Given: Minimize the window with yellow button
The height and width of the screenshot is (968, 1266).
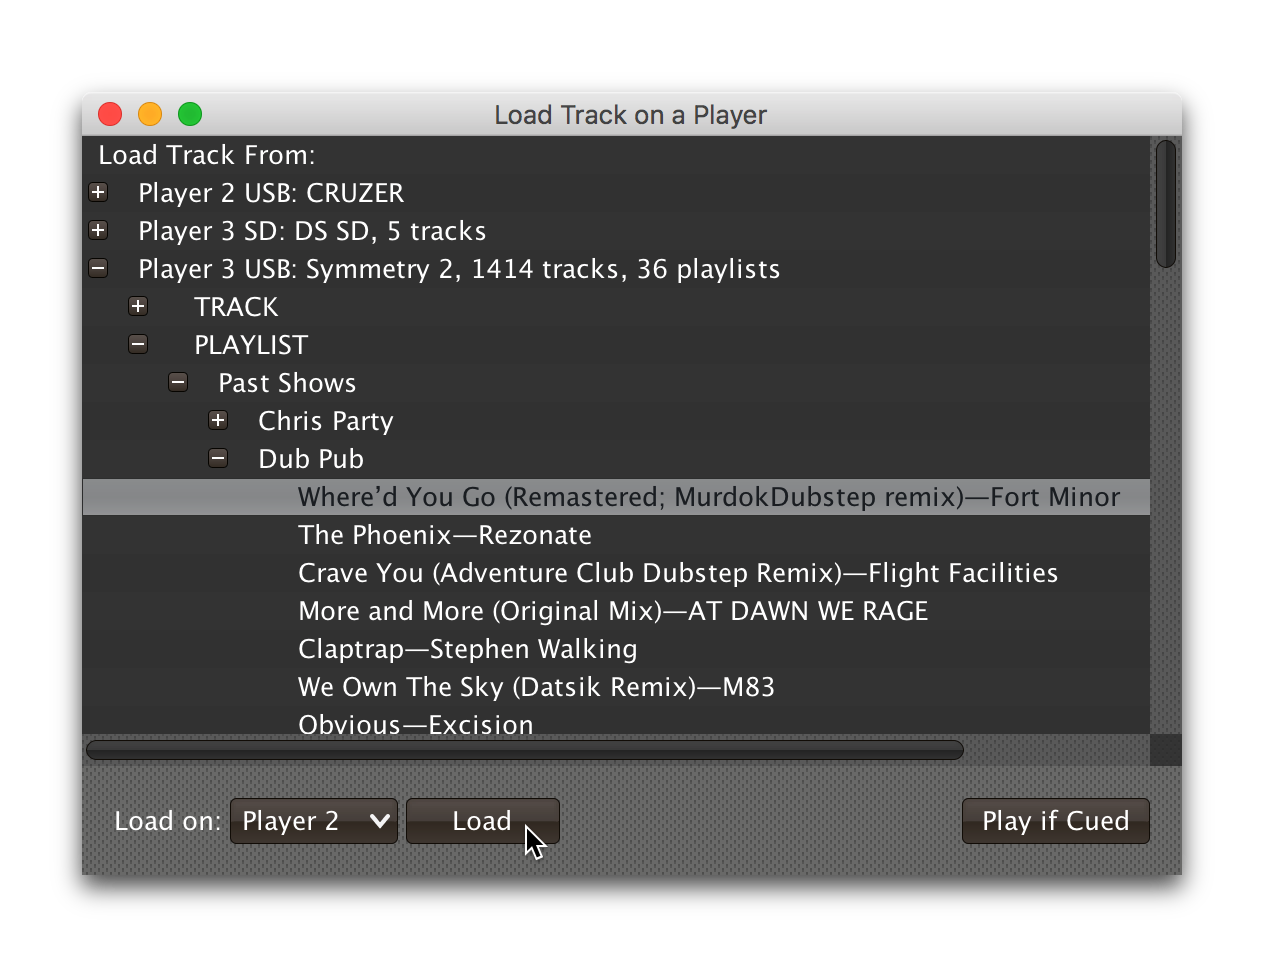Looking at the screenshot, I should click(150, 114).
